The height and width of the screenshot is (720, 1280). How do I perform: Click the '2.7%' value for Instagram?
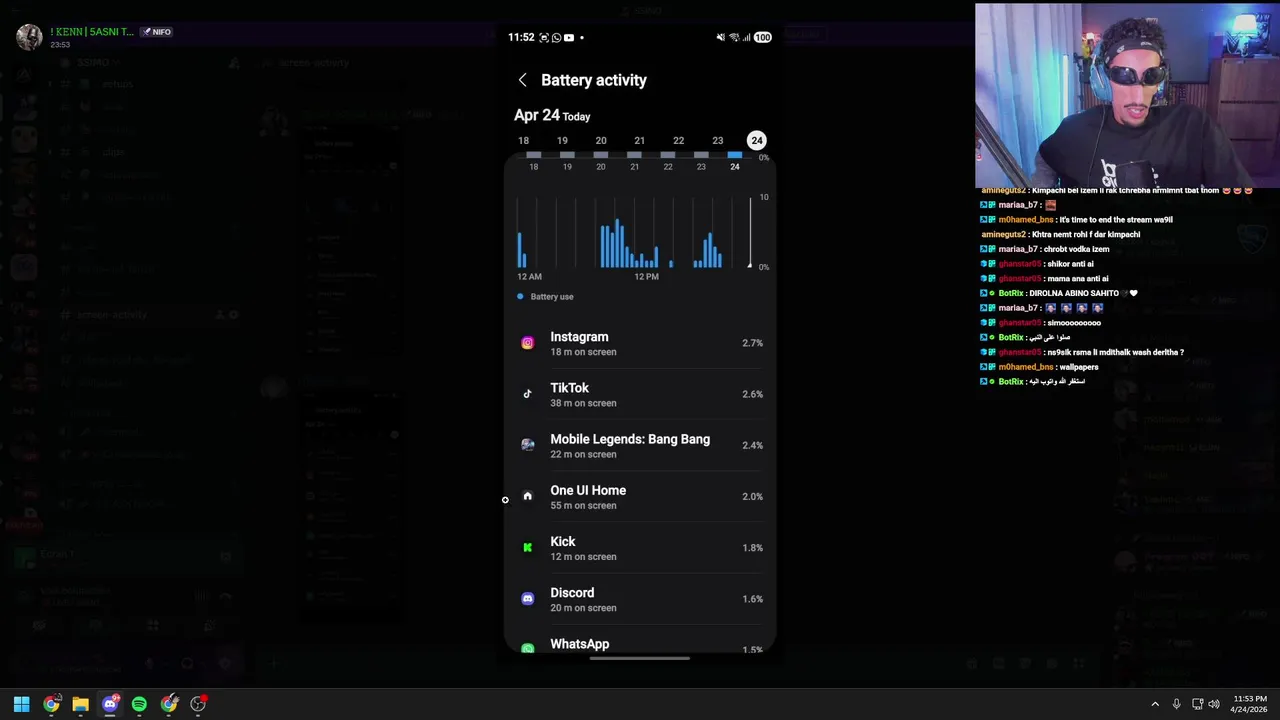pyautogui.click(x=752, y=343)
